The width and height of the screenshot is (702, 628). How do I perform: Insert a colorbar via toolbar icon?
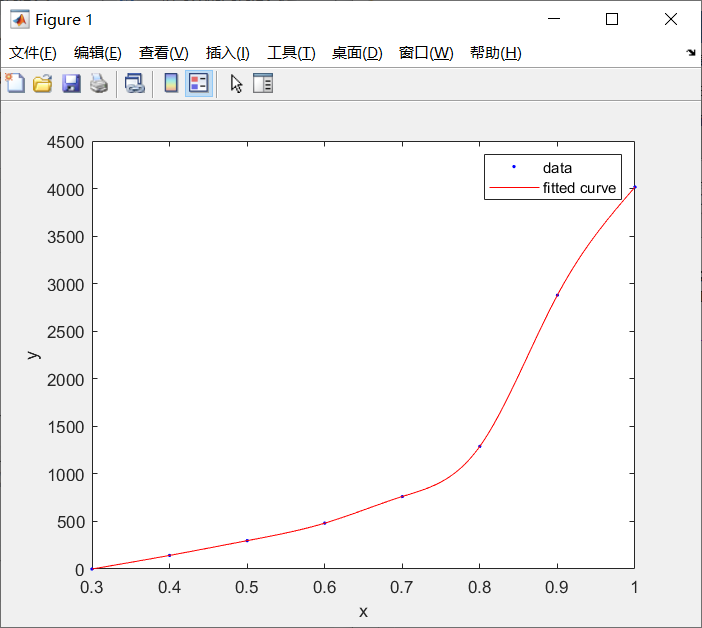pyautogui.click(x=171, y=83)
